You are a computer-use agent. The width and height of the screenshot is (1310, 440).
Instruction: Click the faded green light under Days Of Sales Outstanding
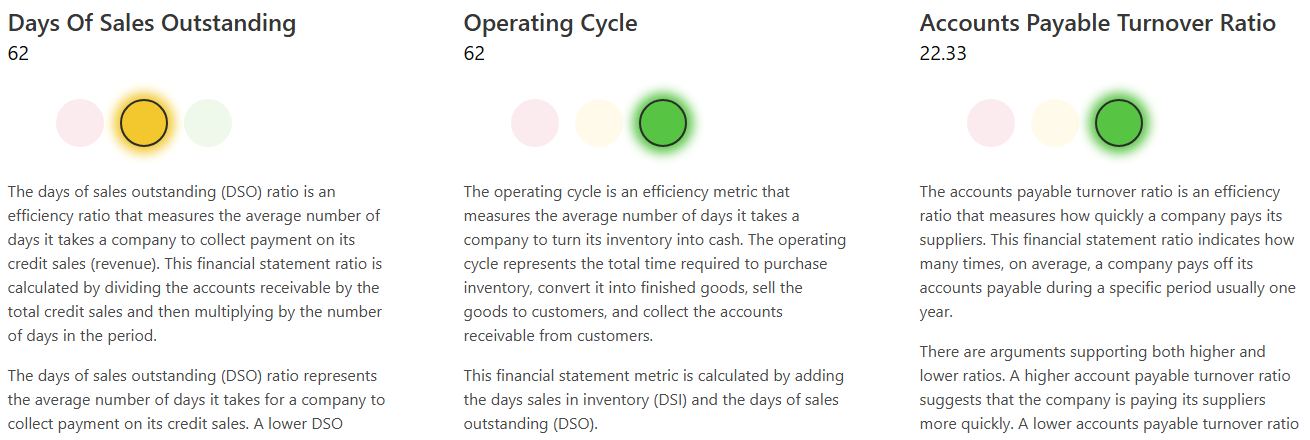[x=208, y=123]
